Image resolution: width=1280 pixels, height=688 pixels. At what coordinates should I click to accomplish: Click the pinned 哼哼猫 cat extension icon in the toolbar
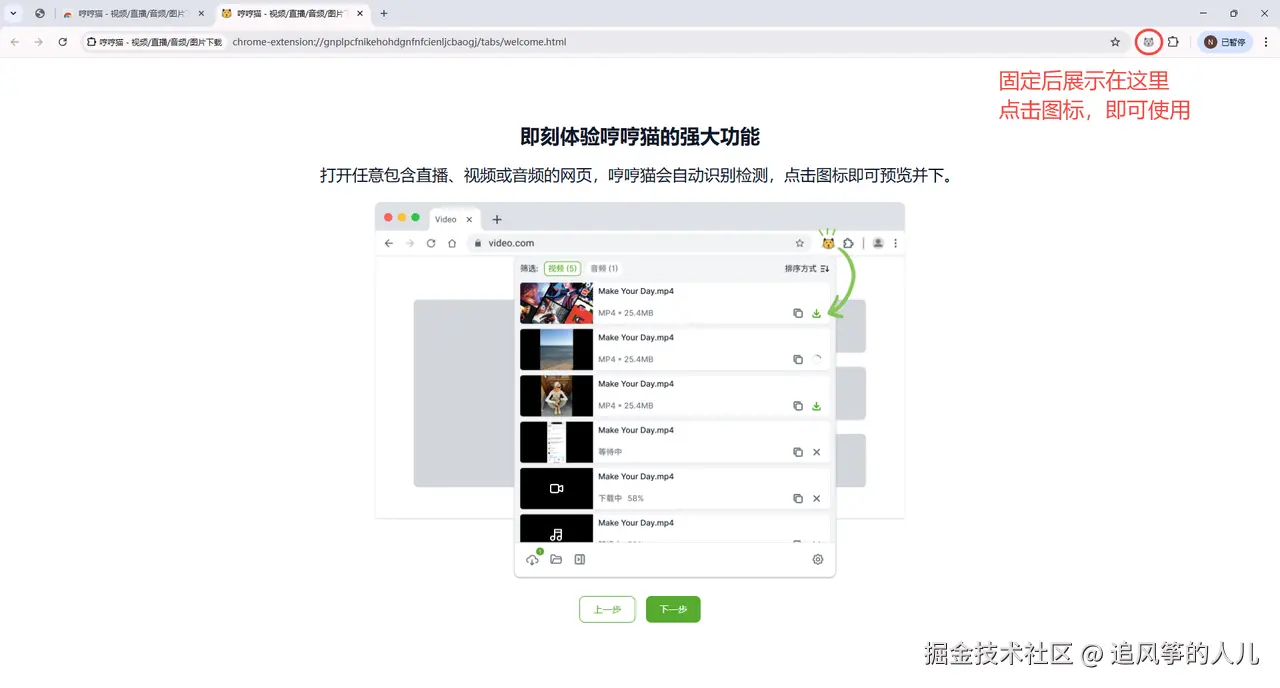point(1149,42)
